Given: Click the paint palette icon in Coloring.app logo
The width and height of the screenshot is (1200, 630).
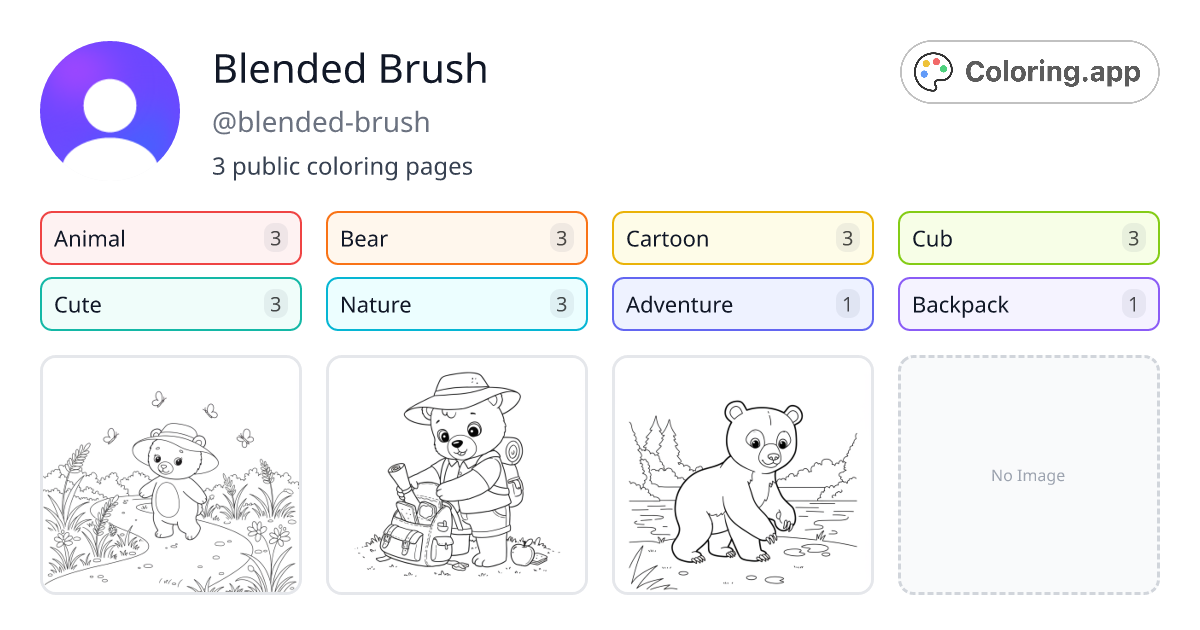Looking at the screenshot, I should 934,71.
